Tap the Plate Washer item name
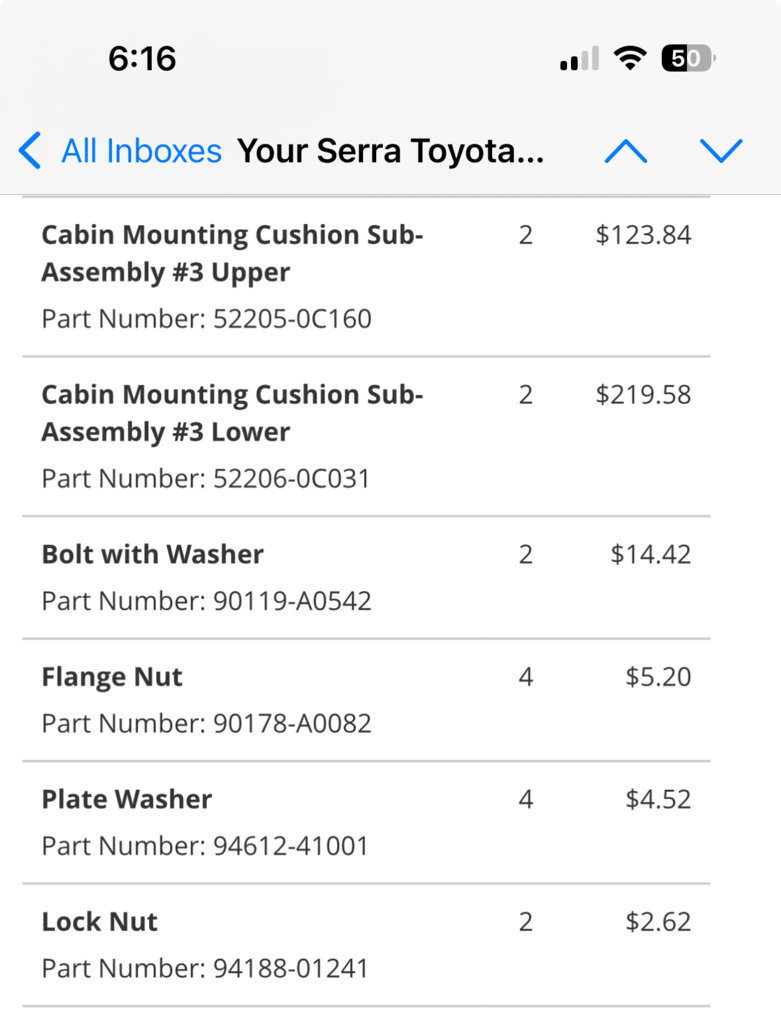Screen dimensions: 781x1023 click(127, 799)
